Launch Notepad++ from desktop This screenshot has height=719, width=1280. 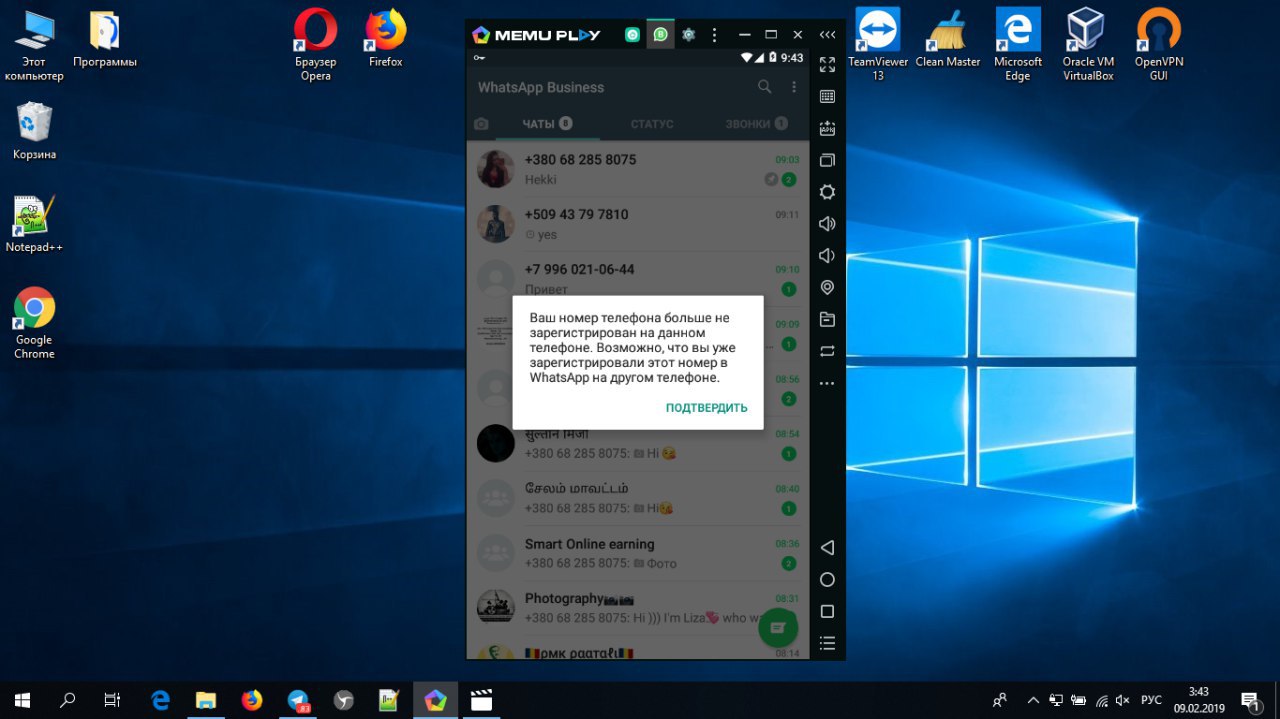(34, 224)
